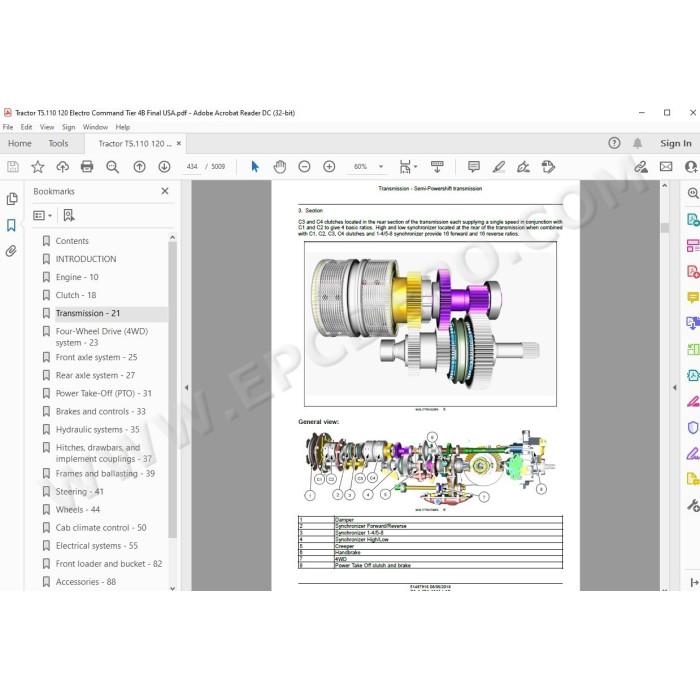This screenshot has width=700, height=700.
Task: Click the Save file toolbar icon
Action: tap(13, 167)
